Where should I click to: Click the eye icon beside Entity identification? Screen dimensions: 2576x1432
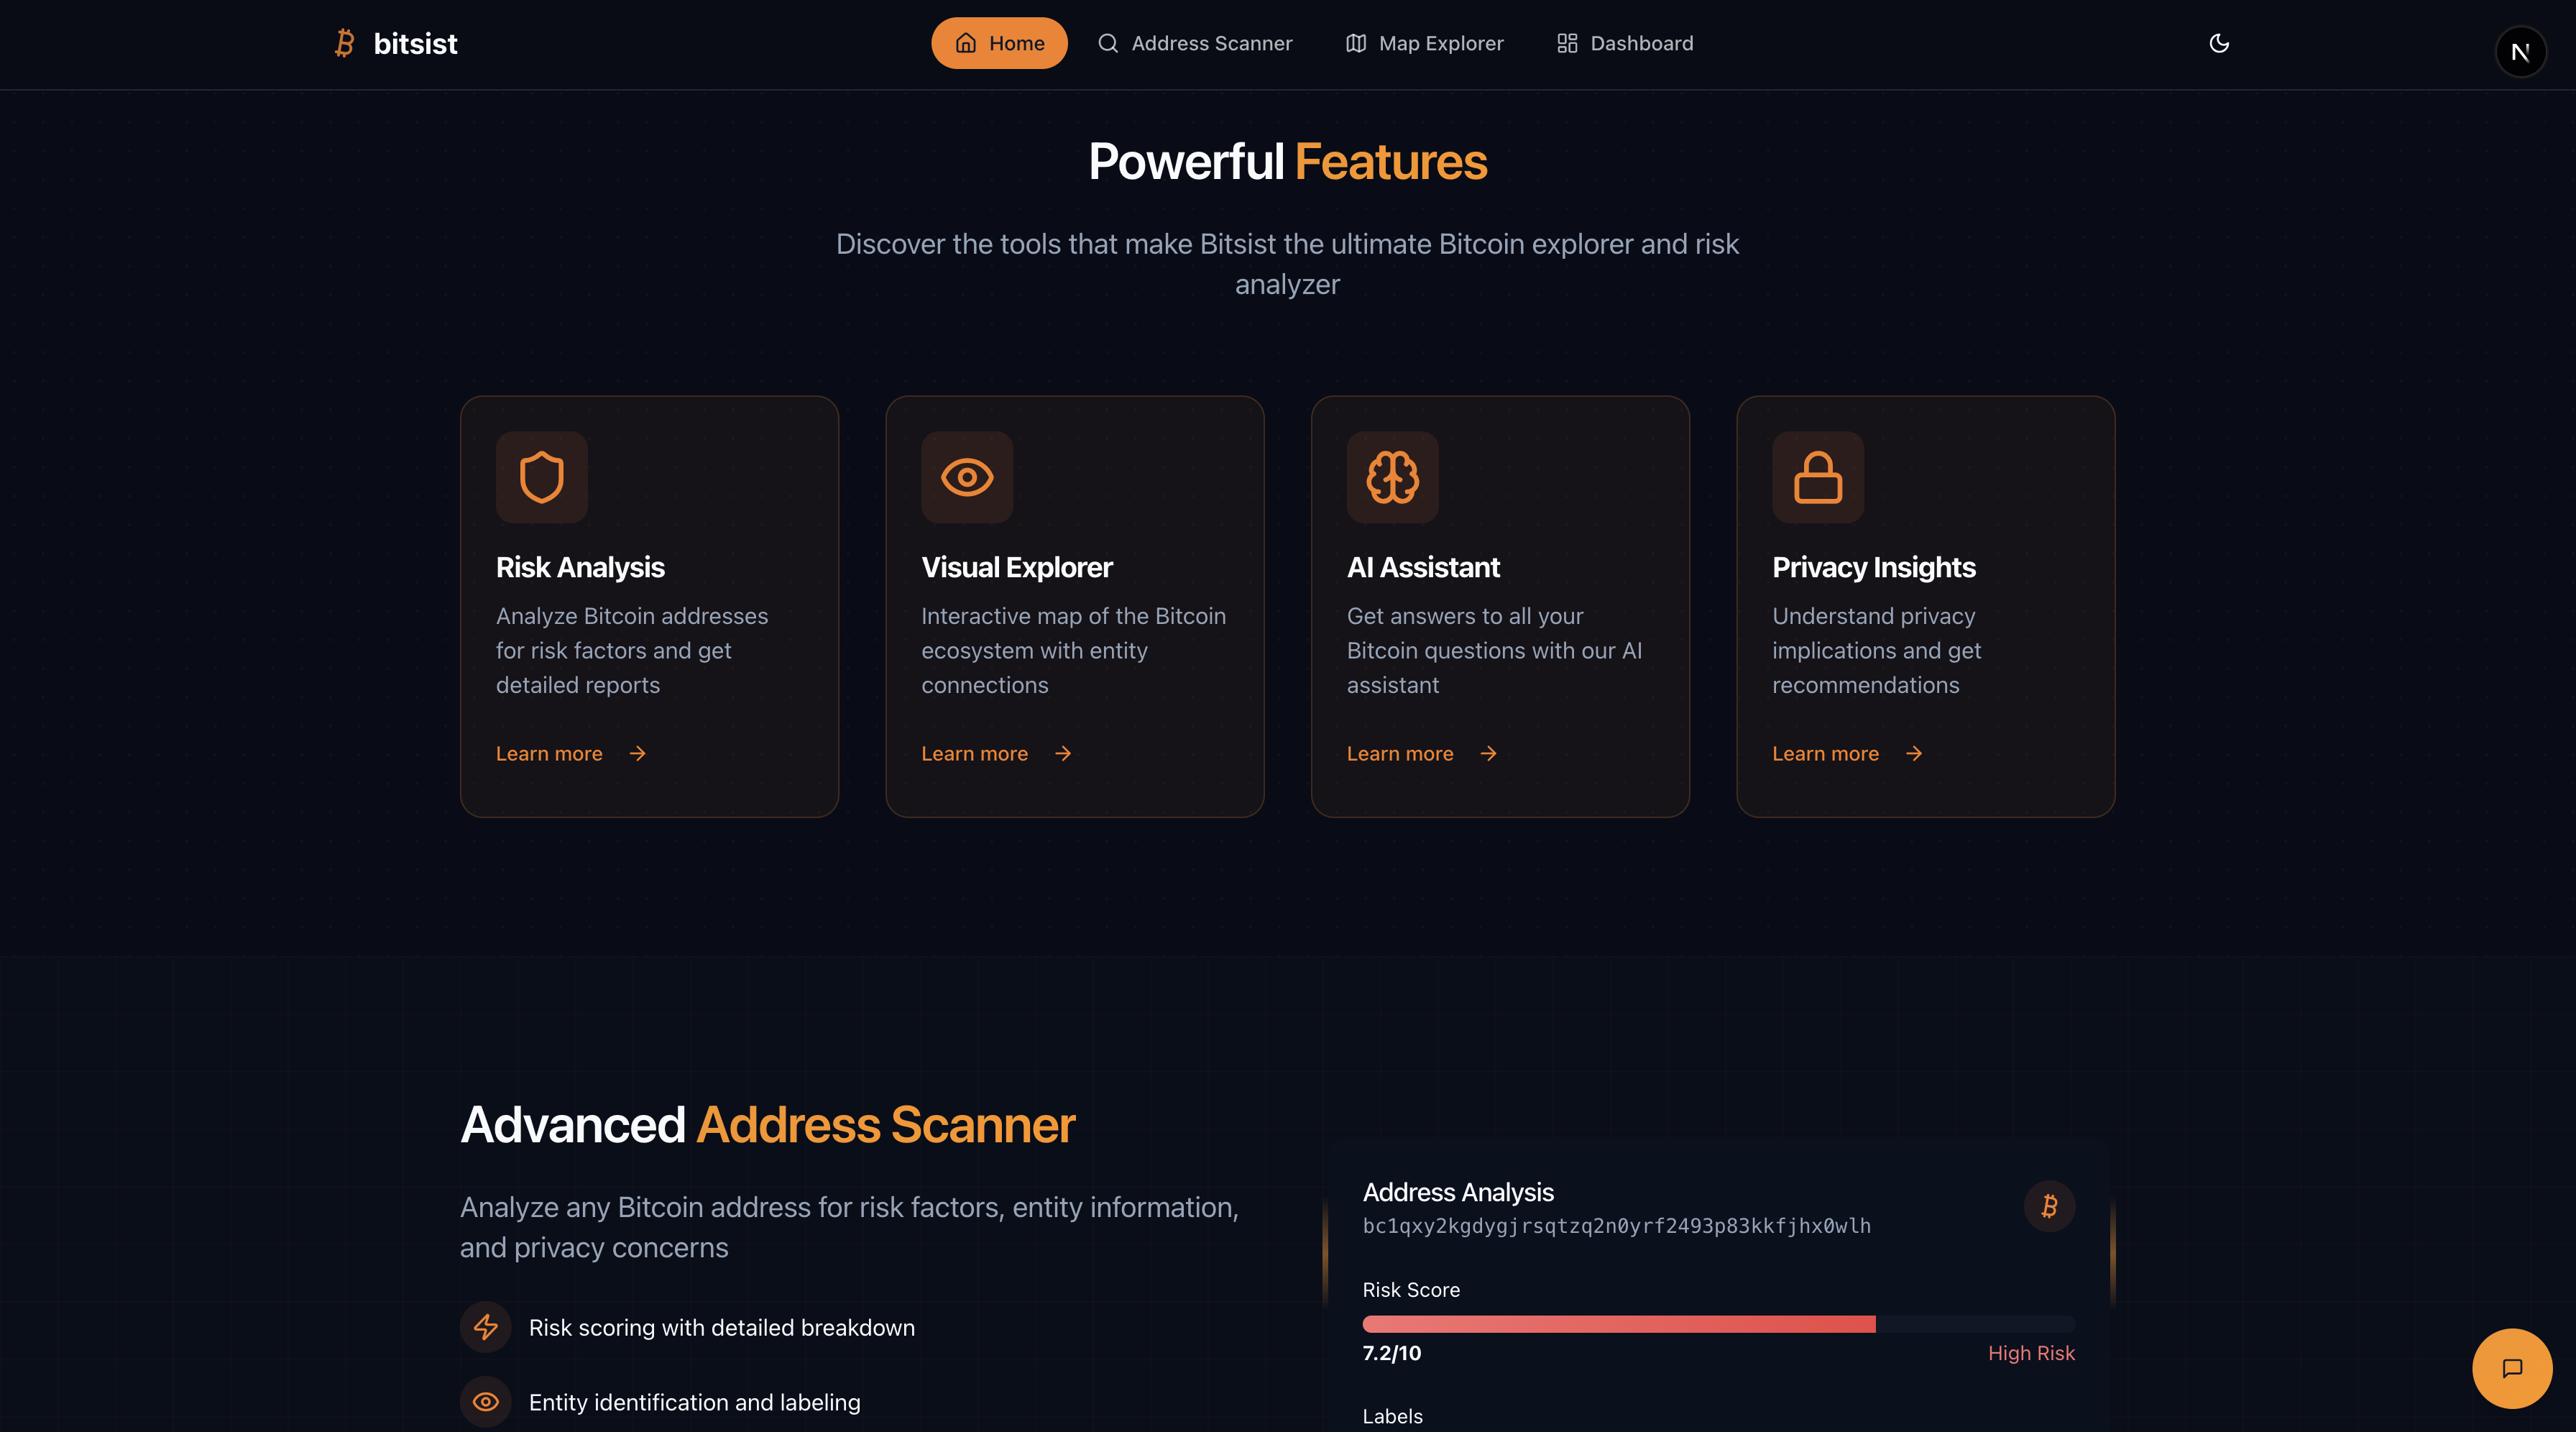486,1402
